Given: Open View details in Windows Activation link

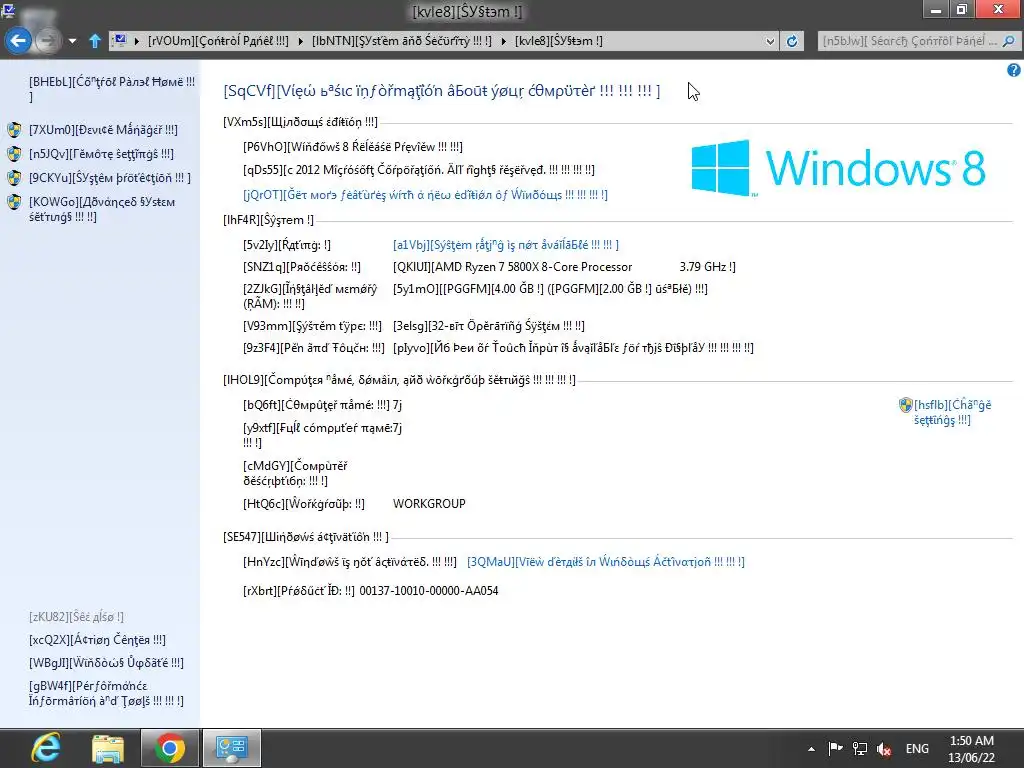Looking at the screenshot, I should (x=605, y=562).
